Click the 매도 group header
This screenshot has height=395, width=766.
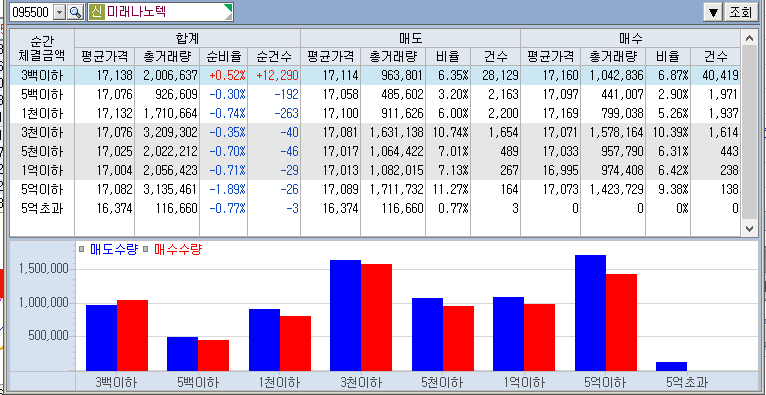[x=410, y=38]
